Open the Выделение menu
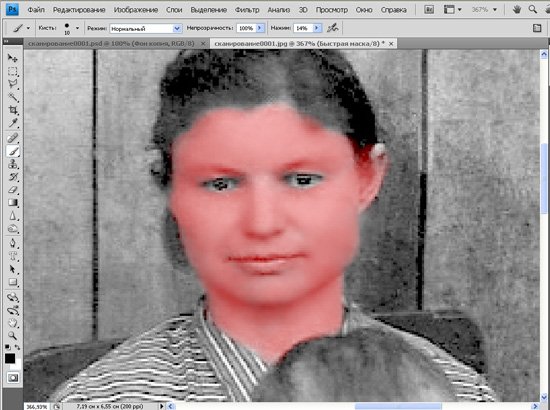 click(209, 10)
